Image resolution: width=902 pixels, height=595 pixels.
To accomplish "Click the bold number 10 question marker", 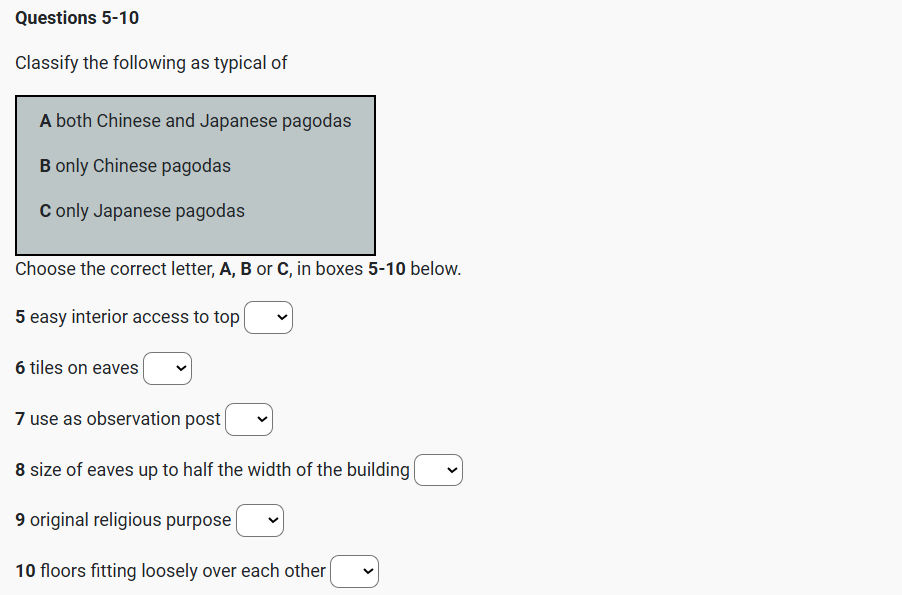I will (25, 571).
